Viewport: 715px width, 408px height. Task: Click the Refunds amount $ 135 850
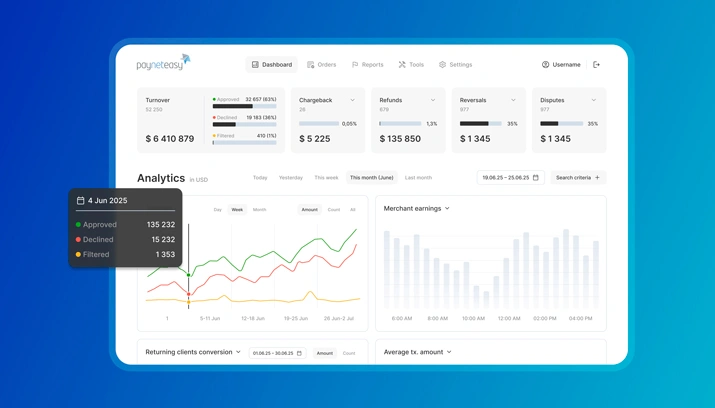[400, 139]
